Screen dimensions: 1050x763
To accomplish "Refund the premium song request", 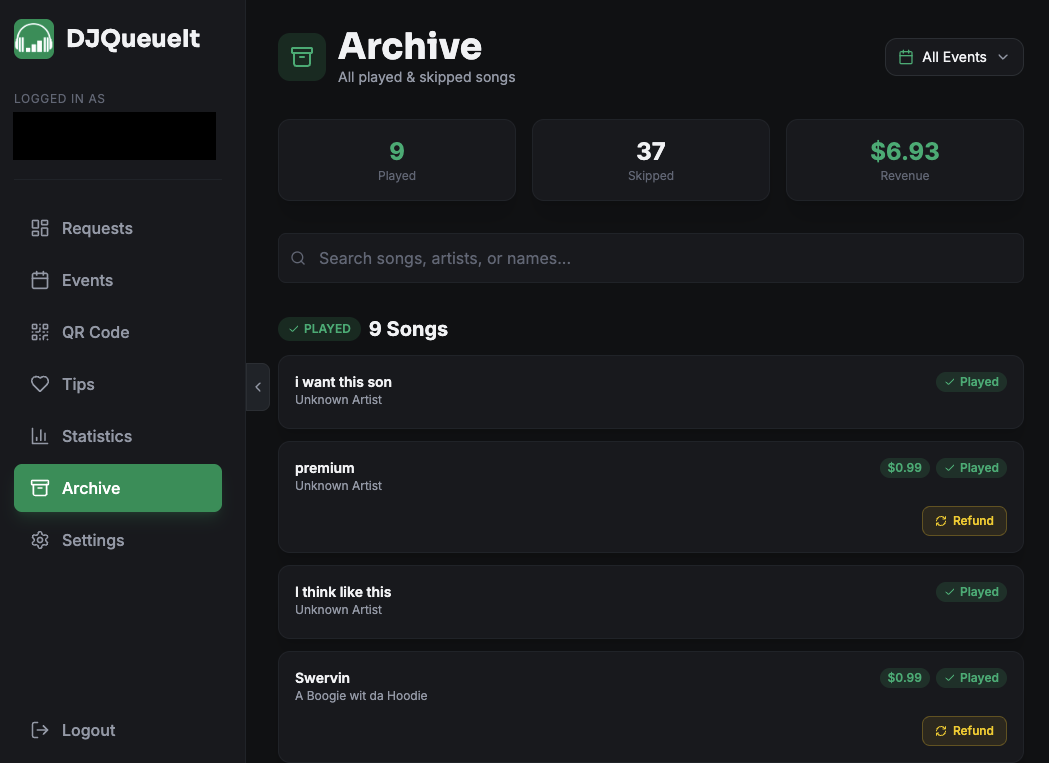I will pos(963,521).
